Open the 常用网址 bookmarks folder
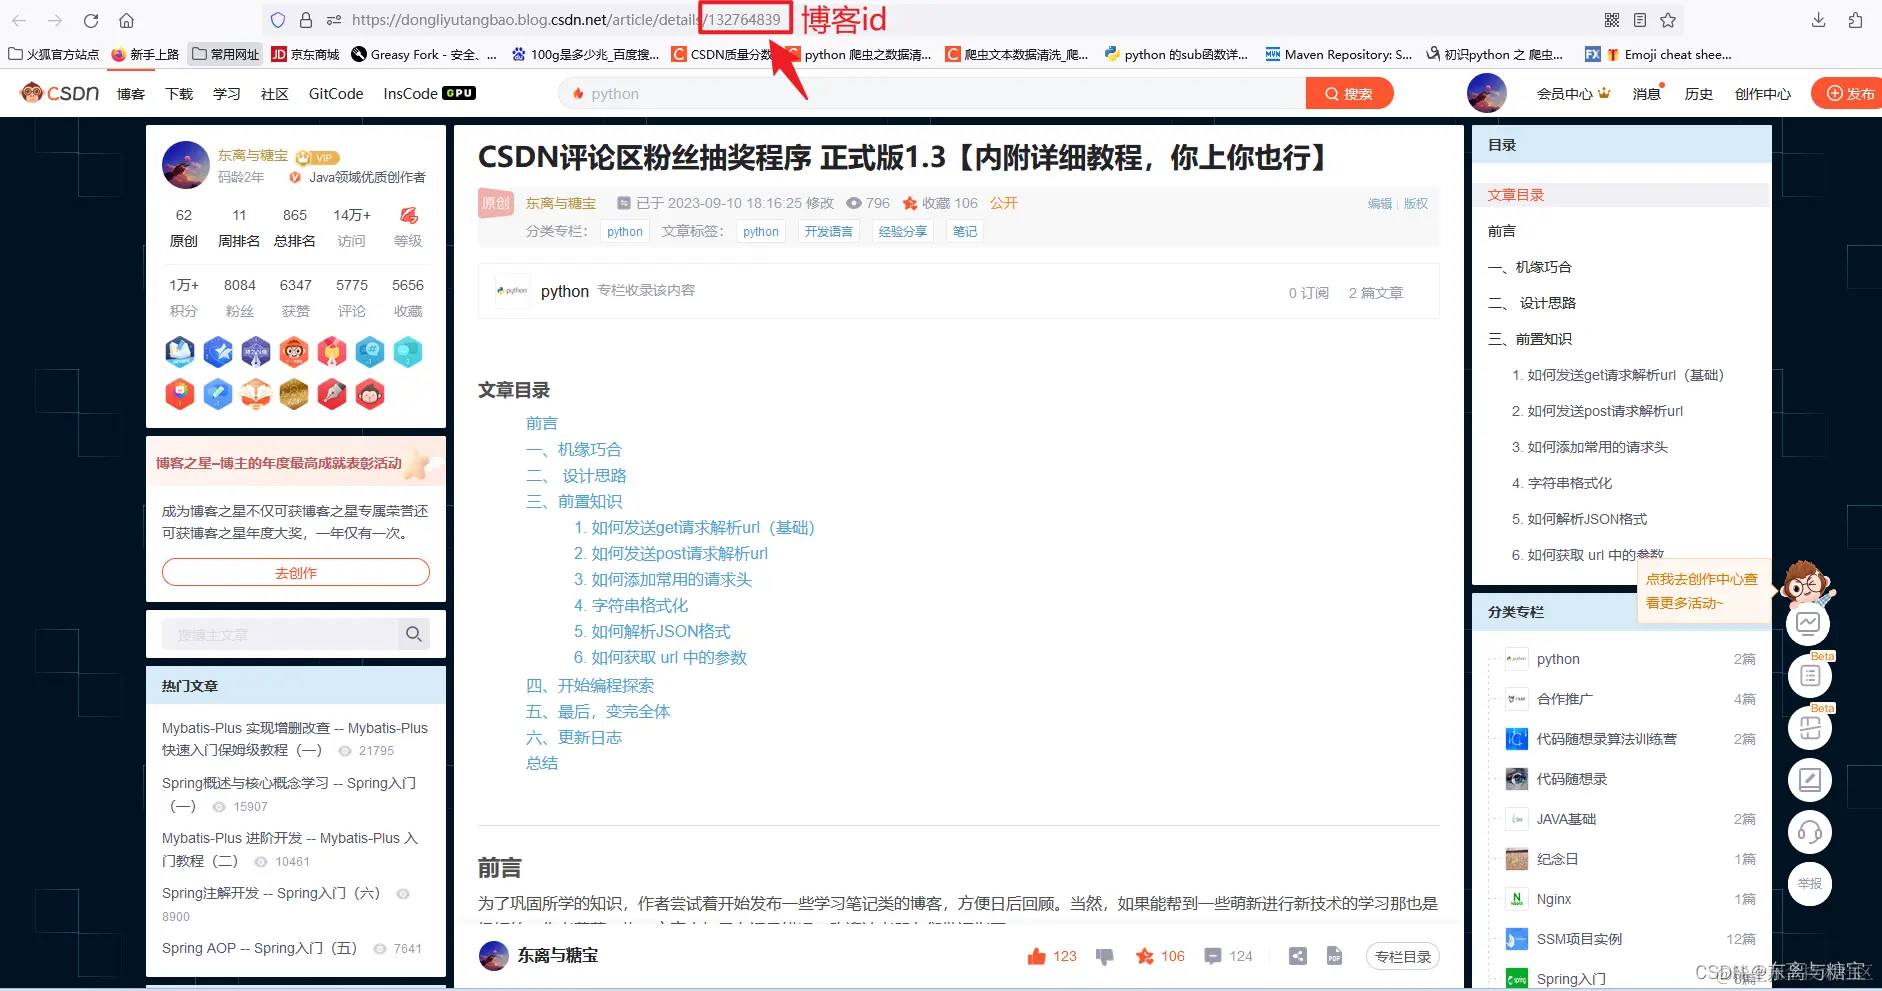This screenshot has height=991, width=1882. pos(224,54)
